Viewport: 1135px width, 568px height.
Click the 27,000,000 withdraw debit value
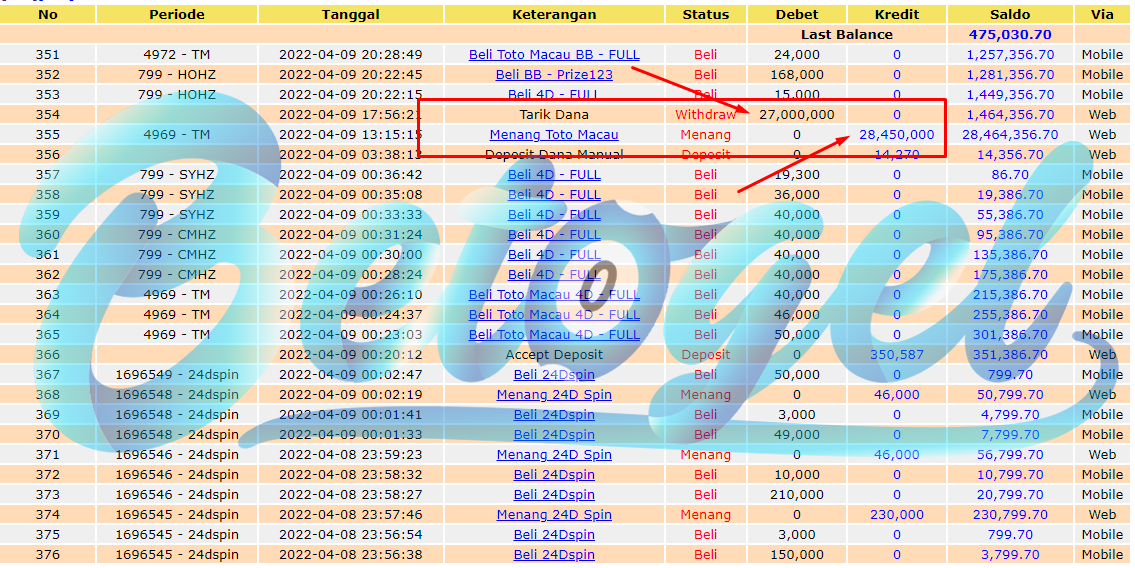(x=796, y=114)
